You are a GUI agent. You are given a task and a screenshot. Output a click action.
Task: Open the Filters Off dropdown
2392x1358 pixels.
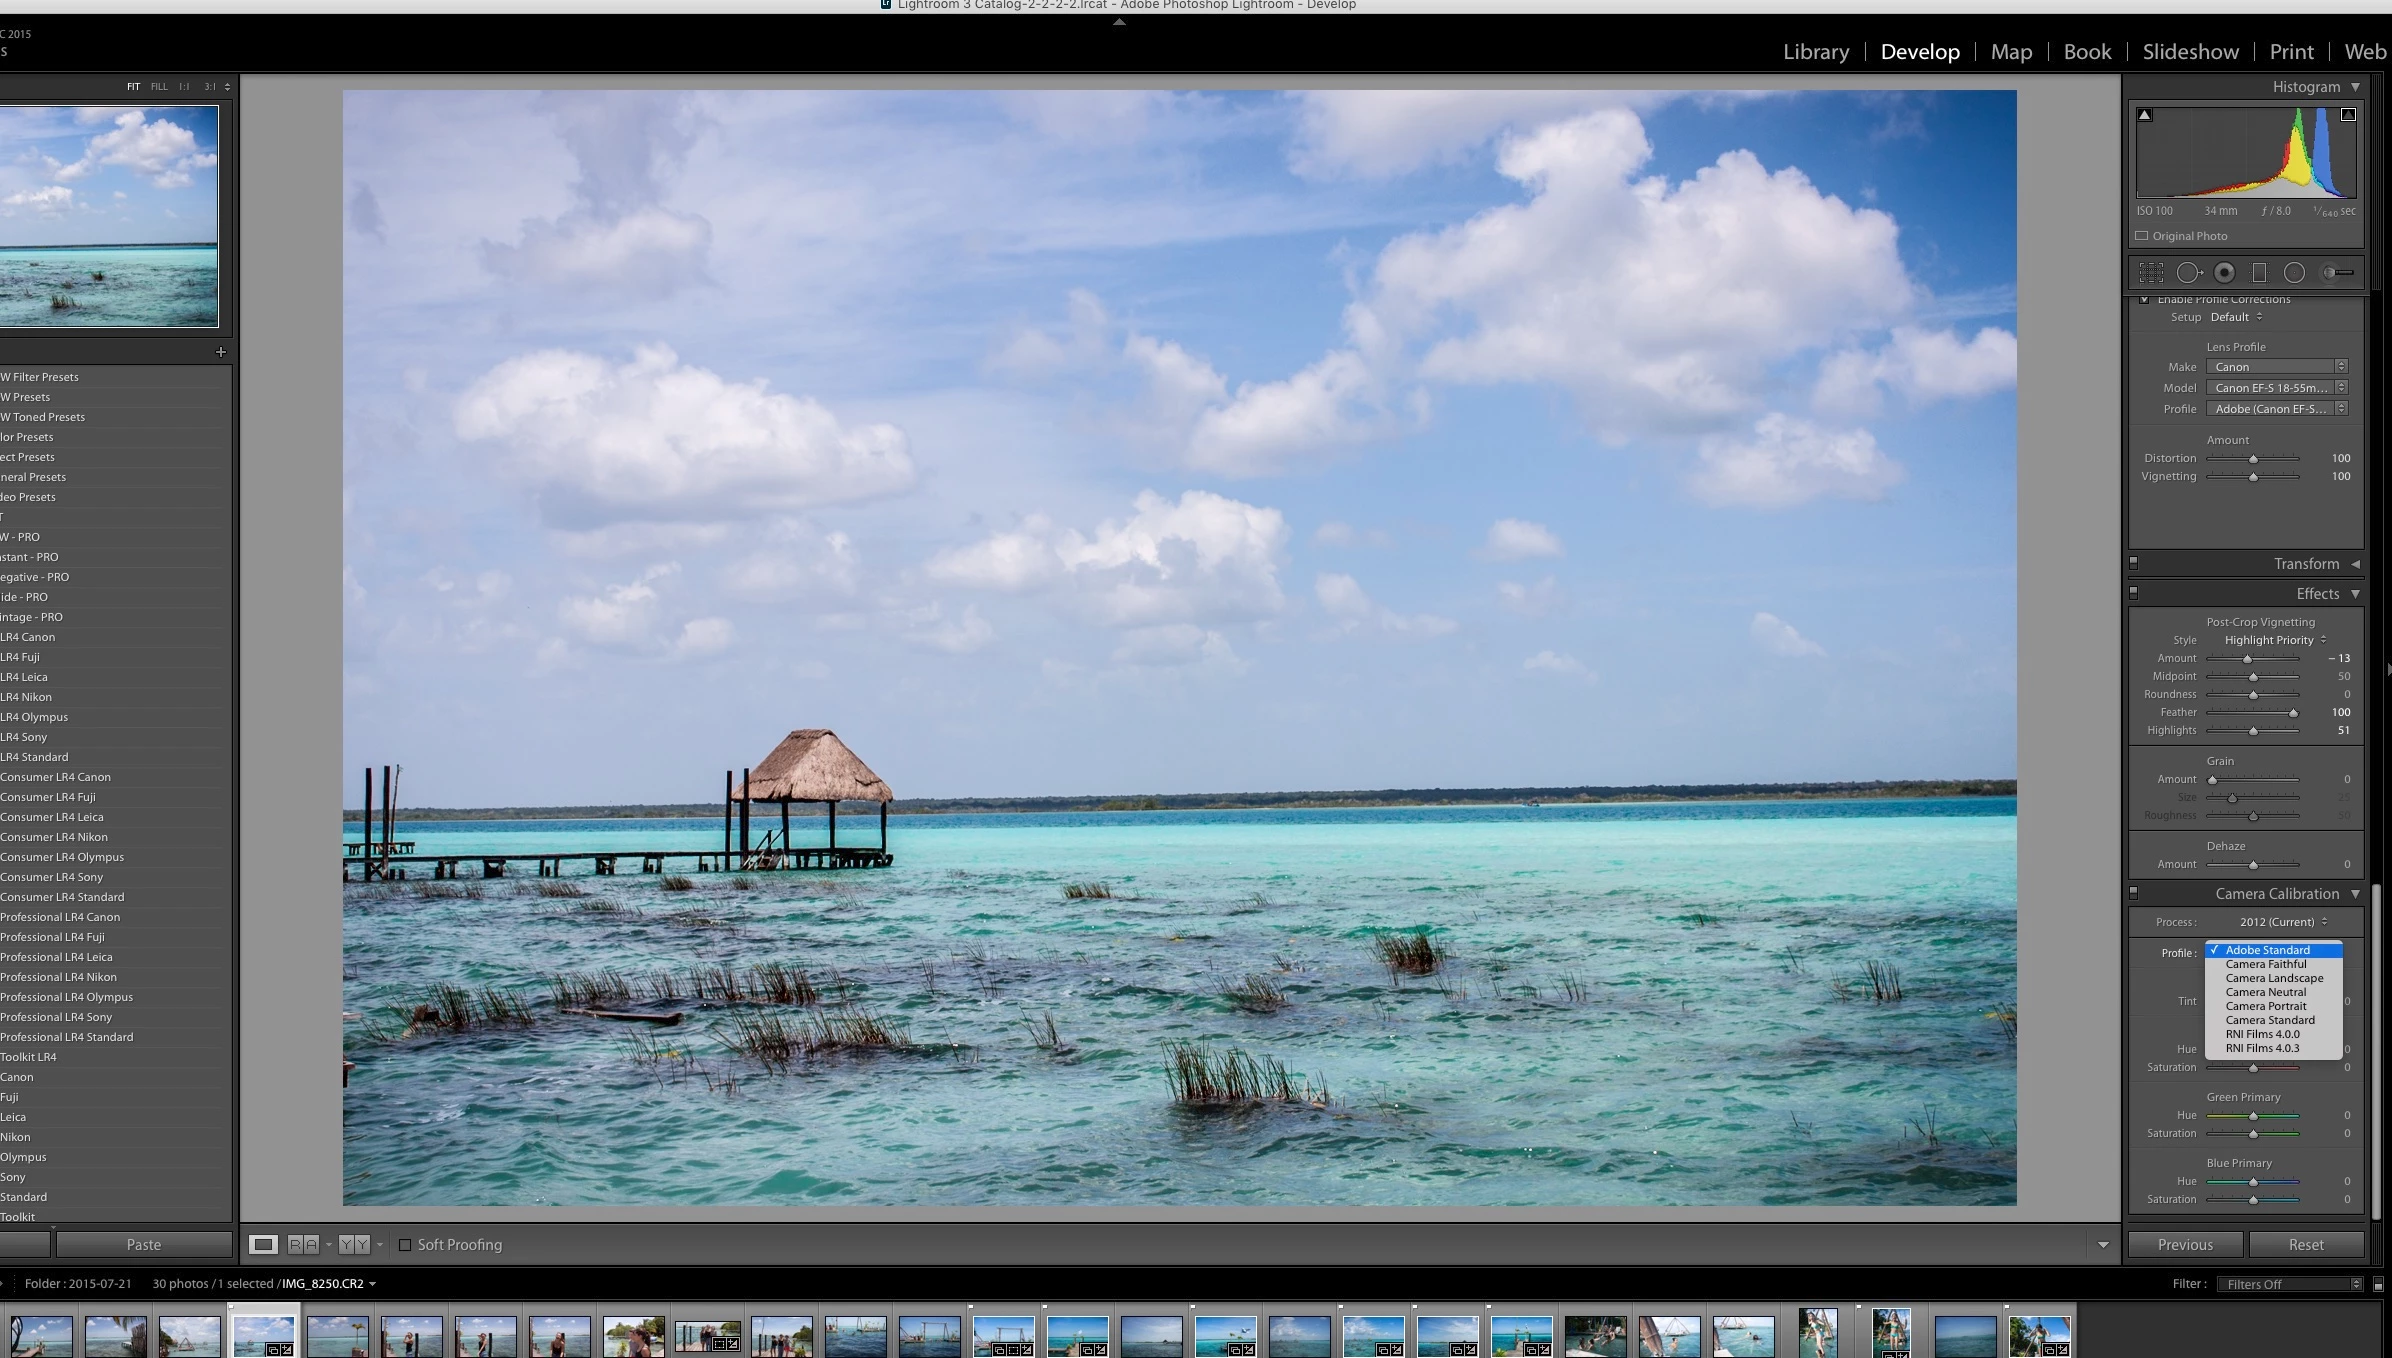point(2290,1284)
